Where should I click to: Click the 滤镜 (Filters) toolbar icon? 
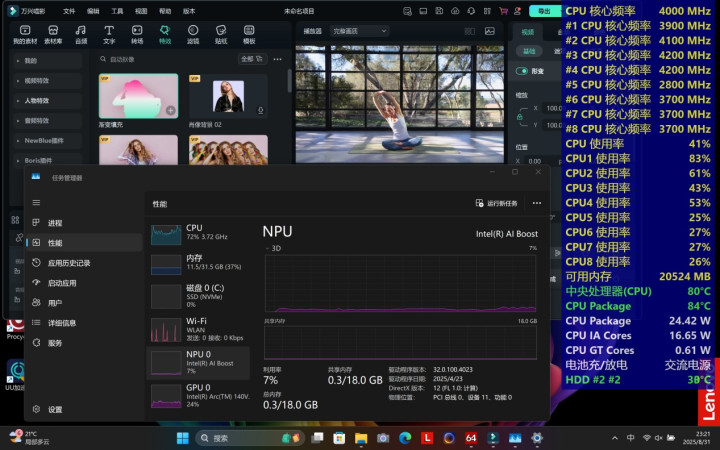[193, 35]
